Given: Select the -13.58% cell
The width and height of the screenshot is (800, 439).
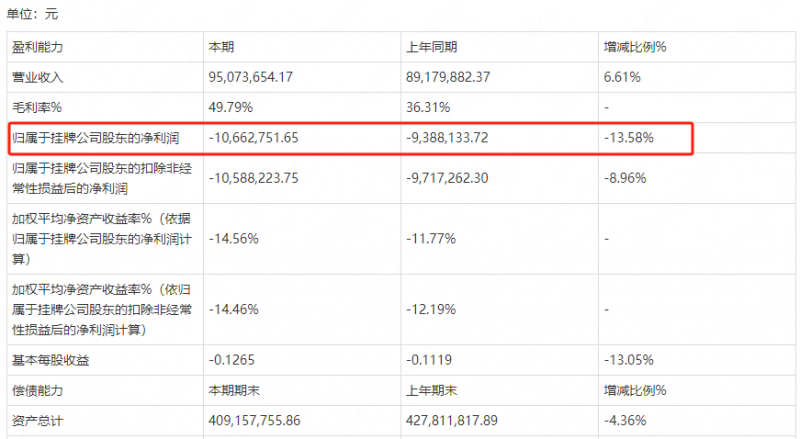Looking at the screenshot, I should point(629,138).
